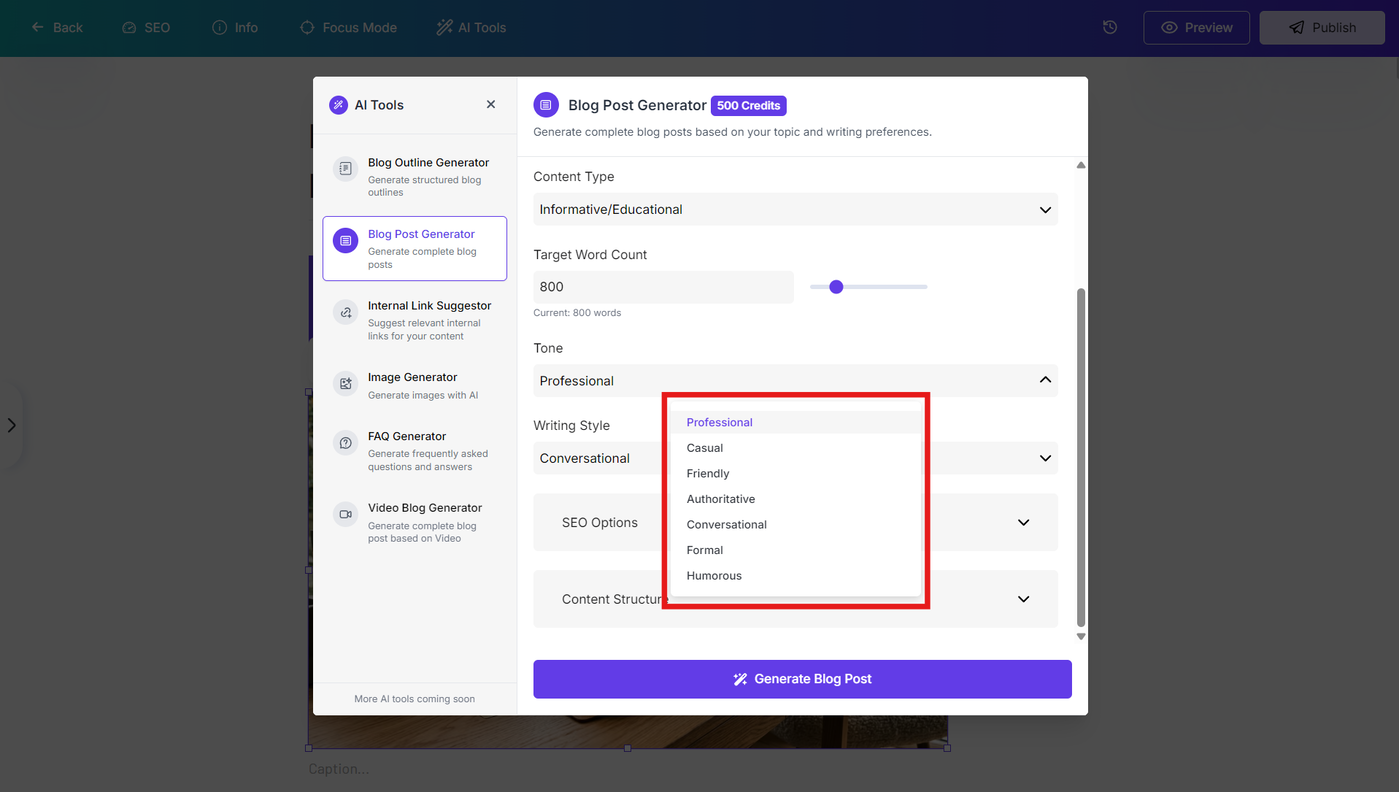Click the word count slider handle
This screenshot has width=1399, height=792.
coord(837,287)
